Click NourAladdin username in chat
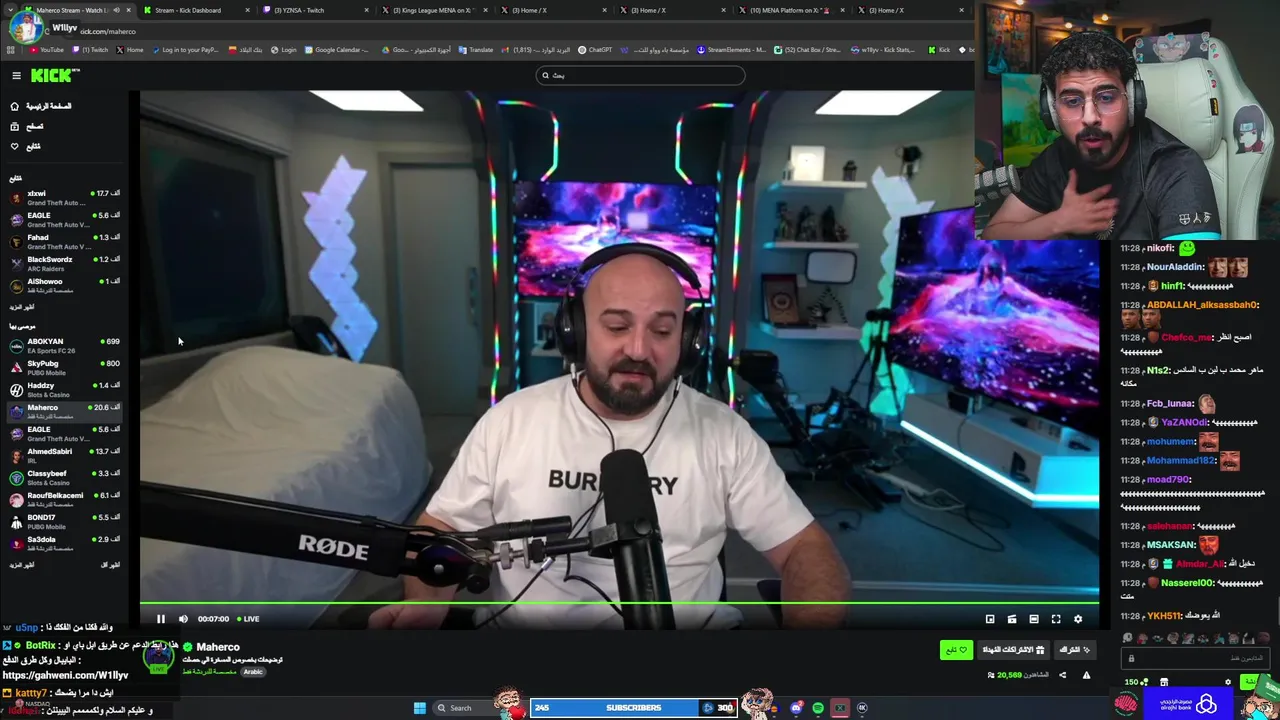Image resolution: width=1280 pixels, height=720 pixels. pos(1176,267)
